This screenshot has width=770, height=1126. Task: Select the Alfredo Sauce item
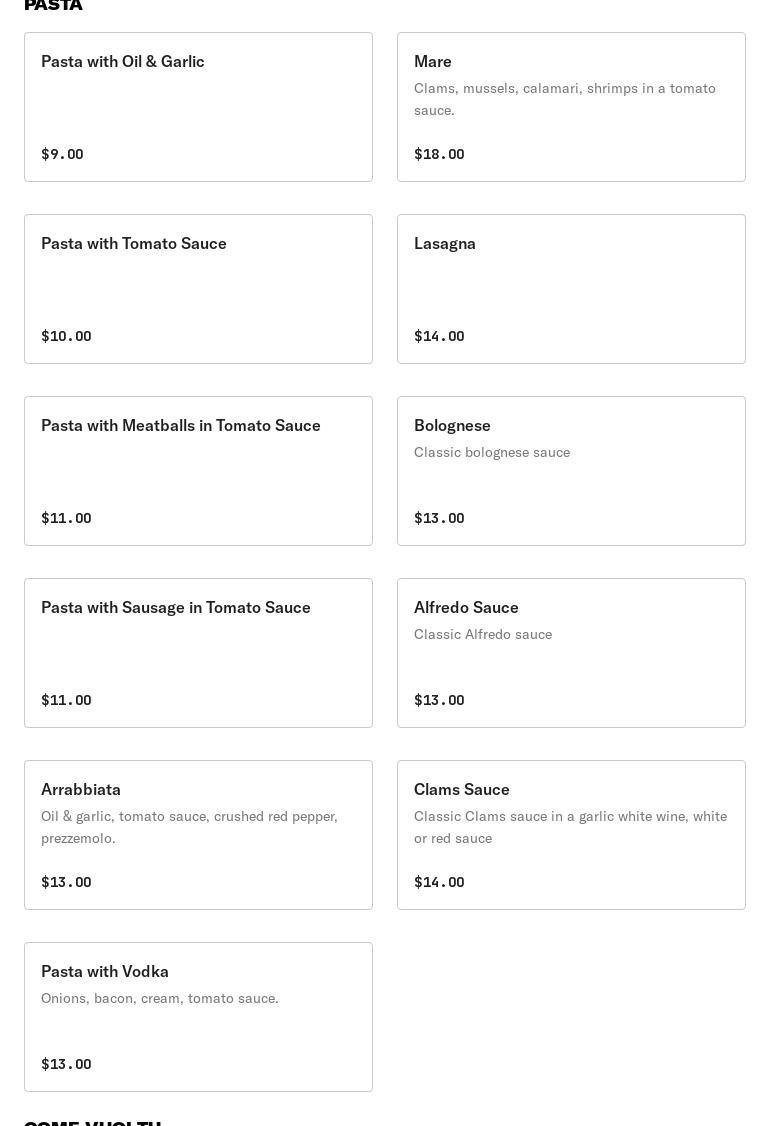point(571,653)
